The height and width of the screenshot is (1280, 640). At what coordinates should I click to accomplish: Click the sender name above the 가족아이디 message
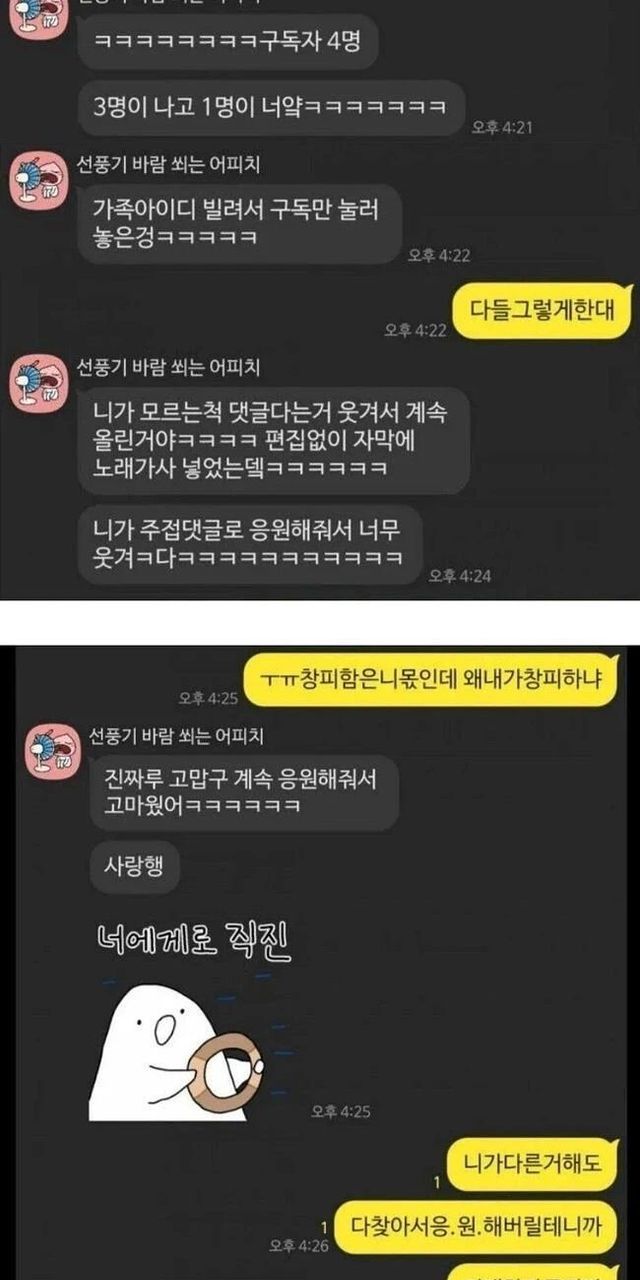[168, 164]
